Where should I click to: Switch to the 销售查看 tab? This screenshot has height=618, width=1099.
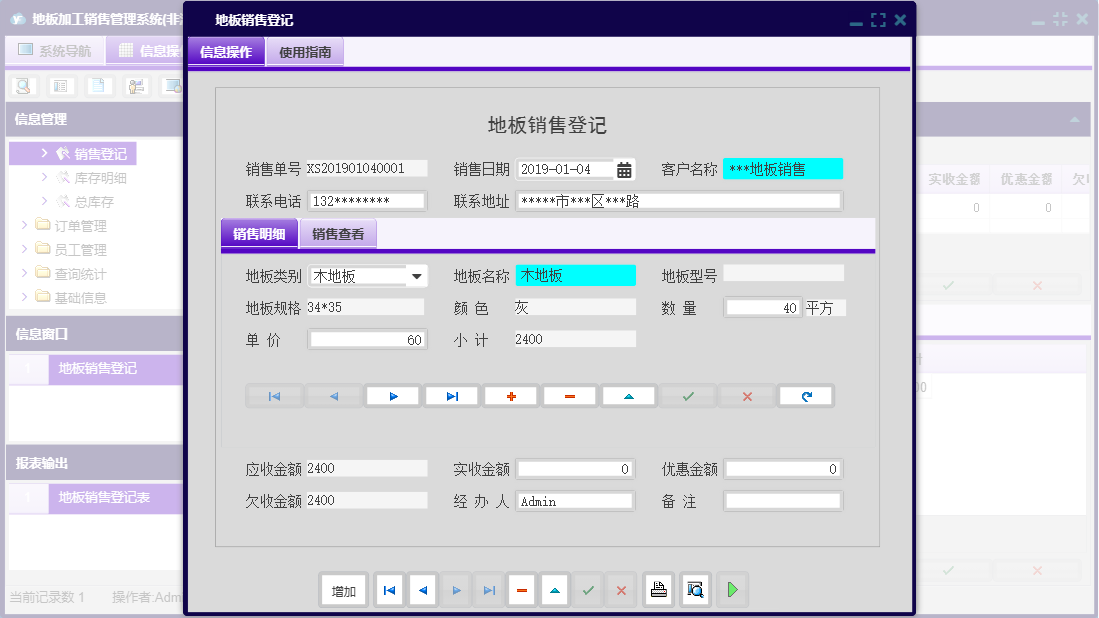tap(338, 233)
